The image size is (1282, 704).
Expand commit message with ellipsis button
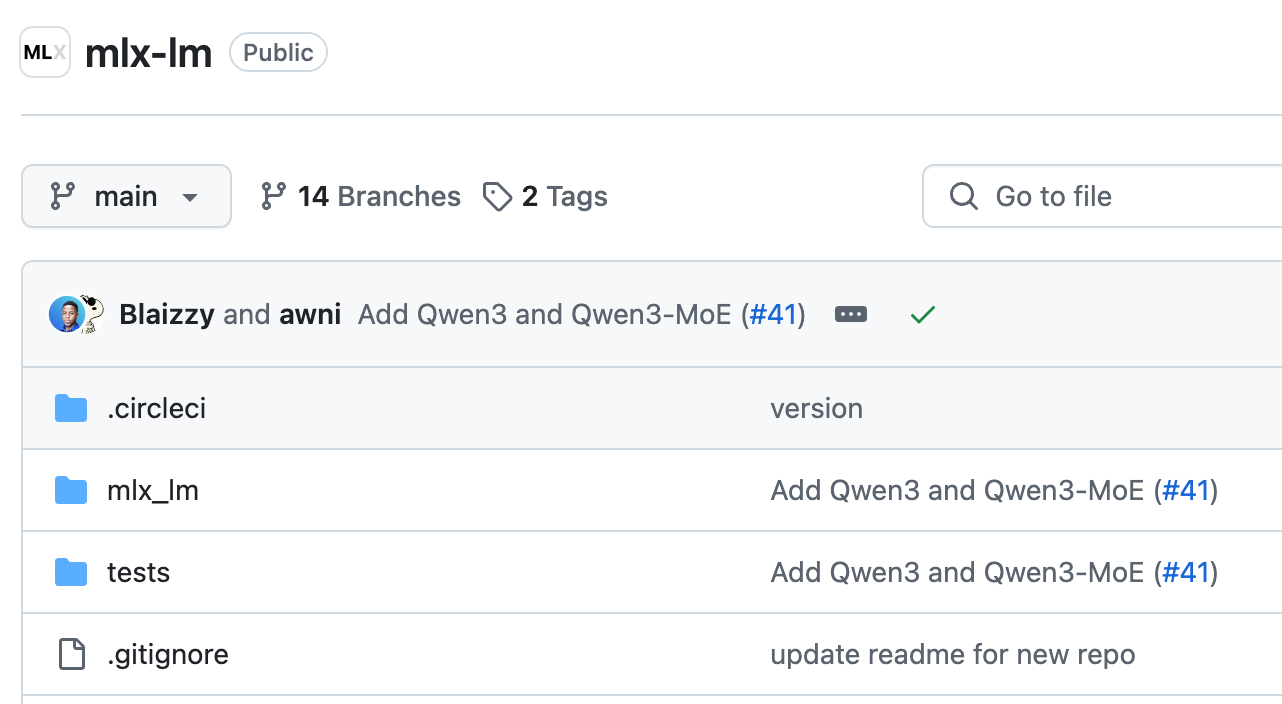click(x=851, y=314)
